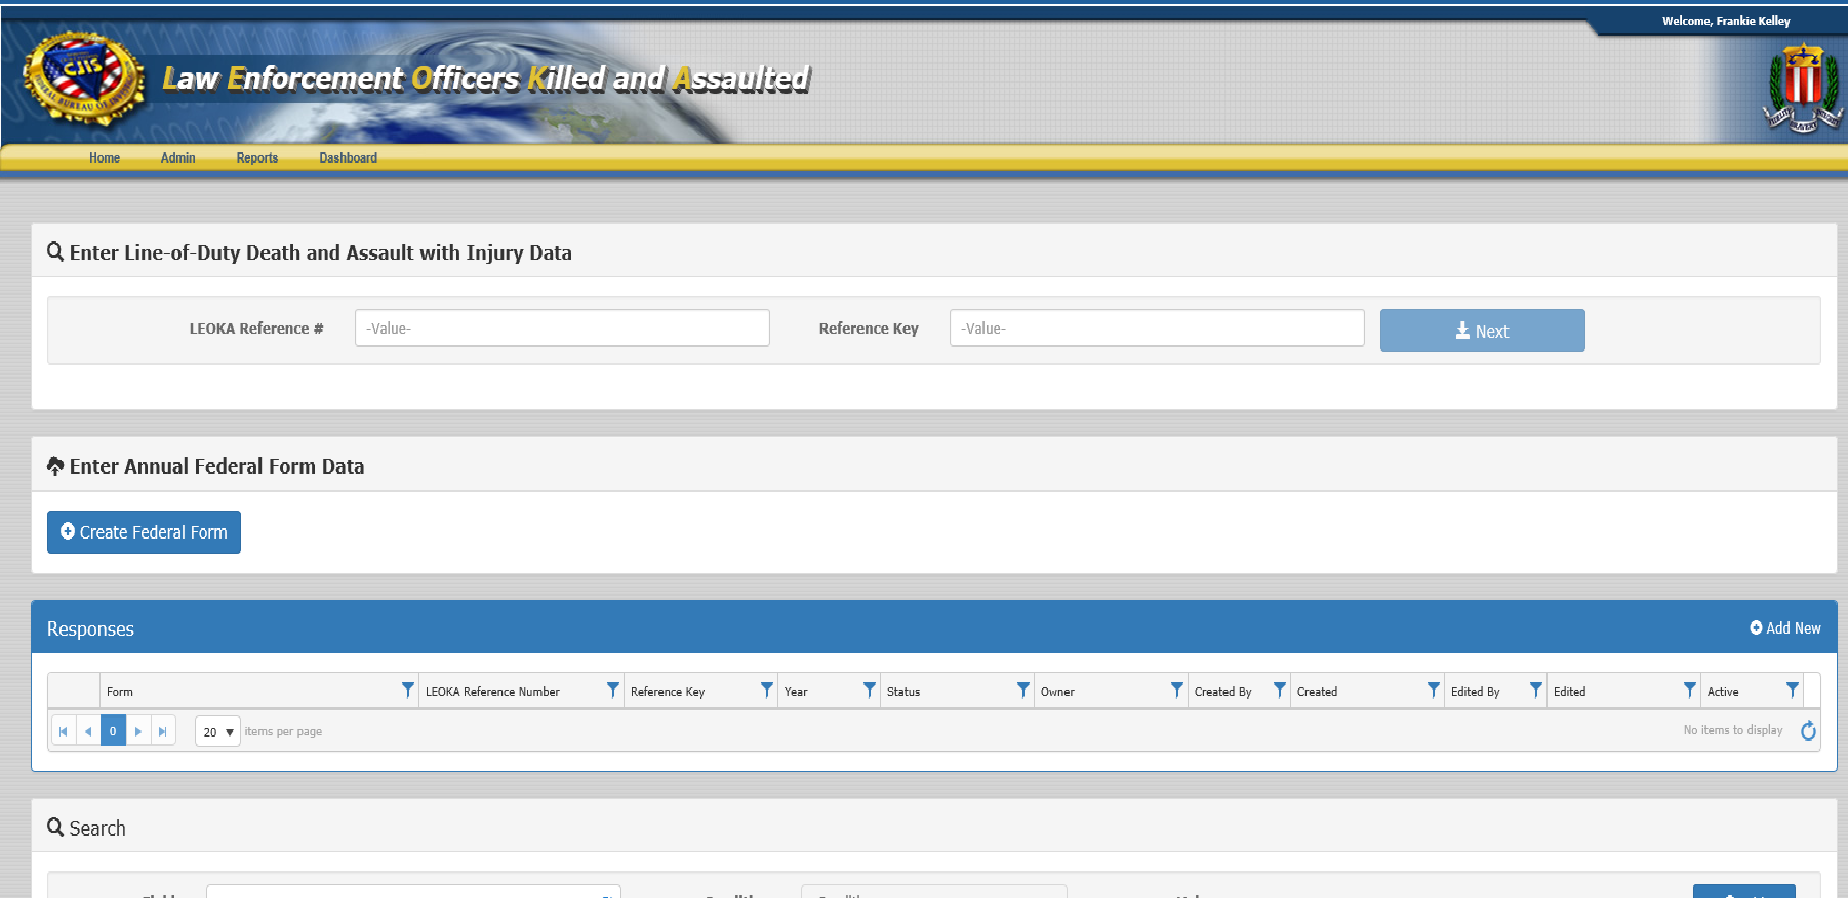The width and height of the screenshot is (1848, 898).
Task: Open the Dashboard menu
Action: coord(348,158)
